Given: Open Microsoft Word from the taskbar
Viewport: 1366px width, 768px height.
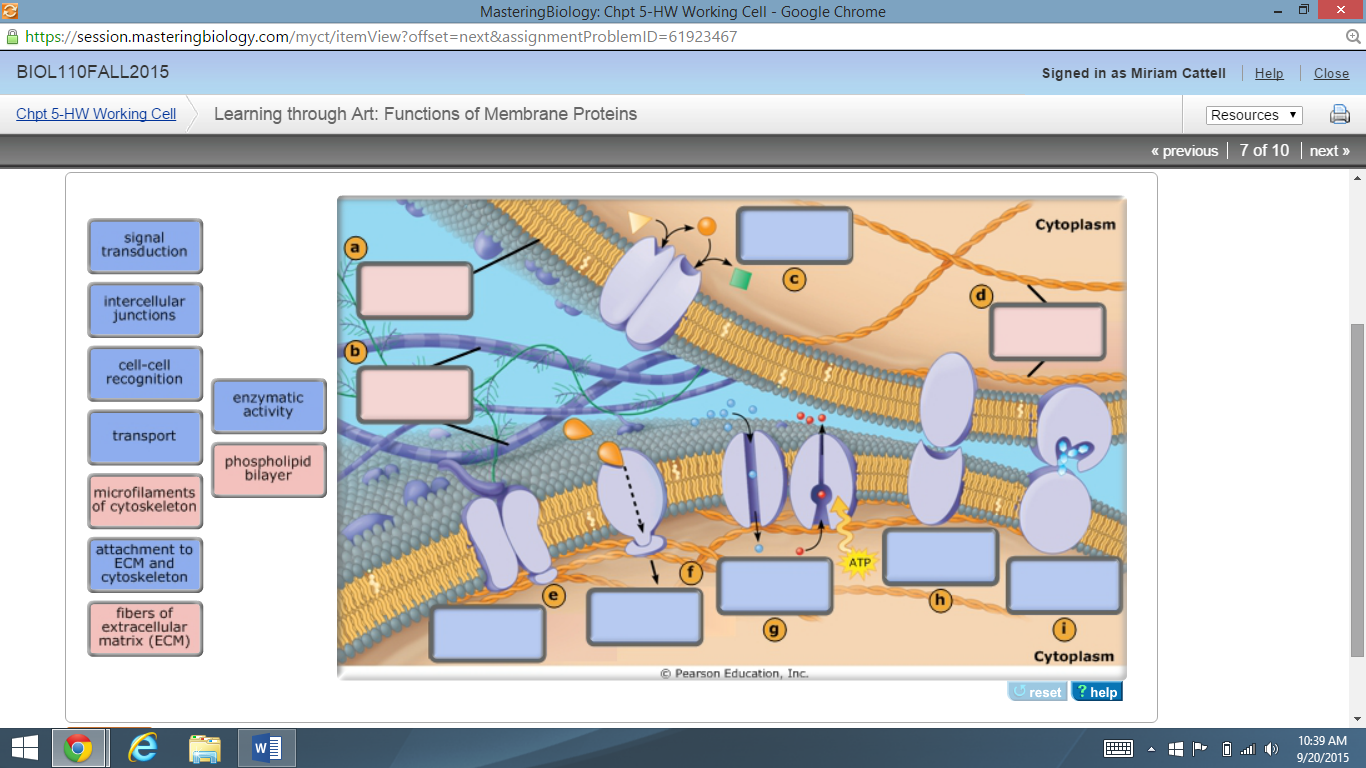Looking at the screenshot, I should tap(267, 748).
